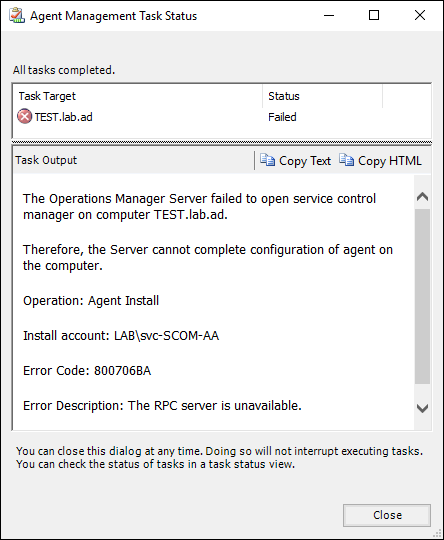
Task: Click the Task Output vertical scrollbar thumb
Action: [x=422, y=296]
